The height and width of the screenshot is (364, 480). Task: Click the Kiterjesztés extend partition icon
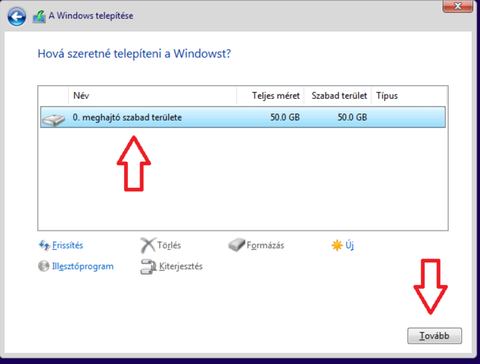click(148, 267)
